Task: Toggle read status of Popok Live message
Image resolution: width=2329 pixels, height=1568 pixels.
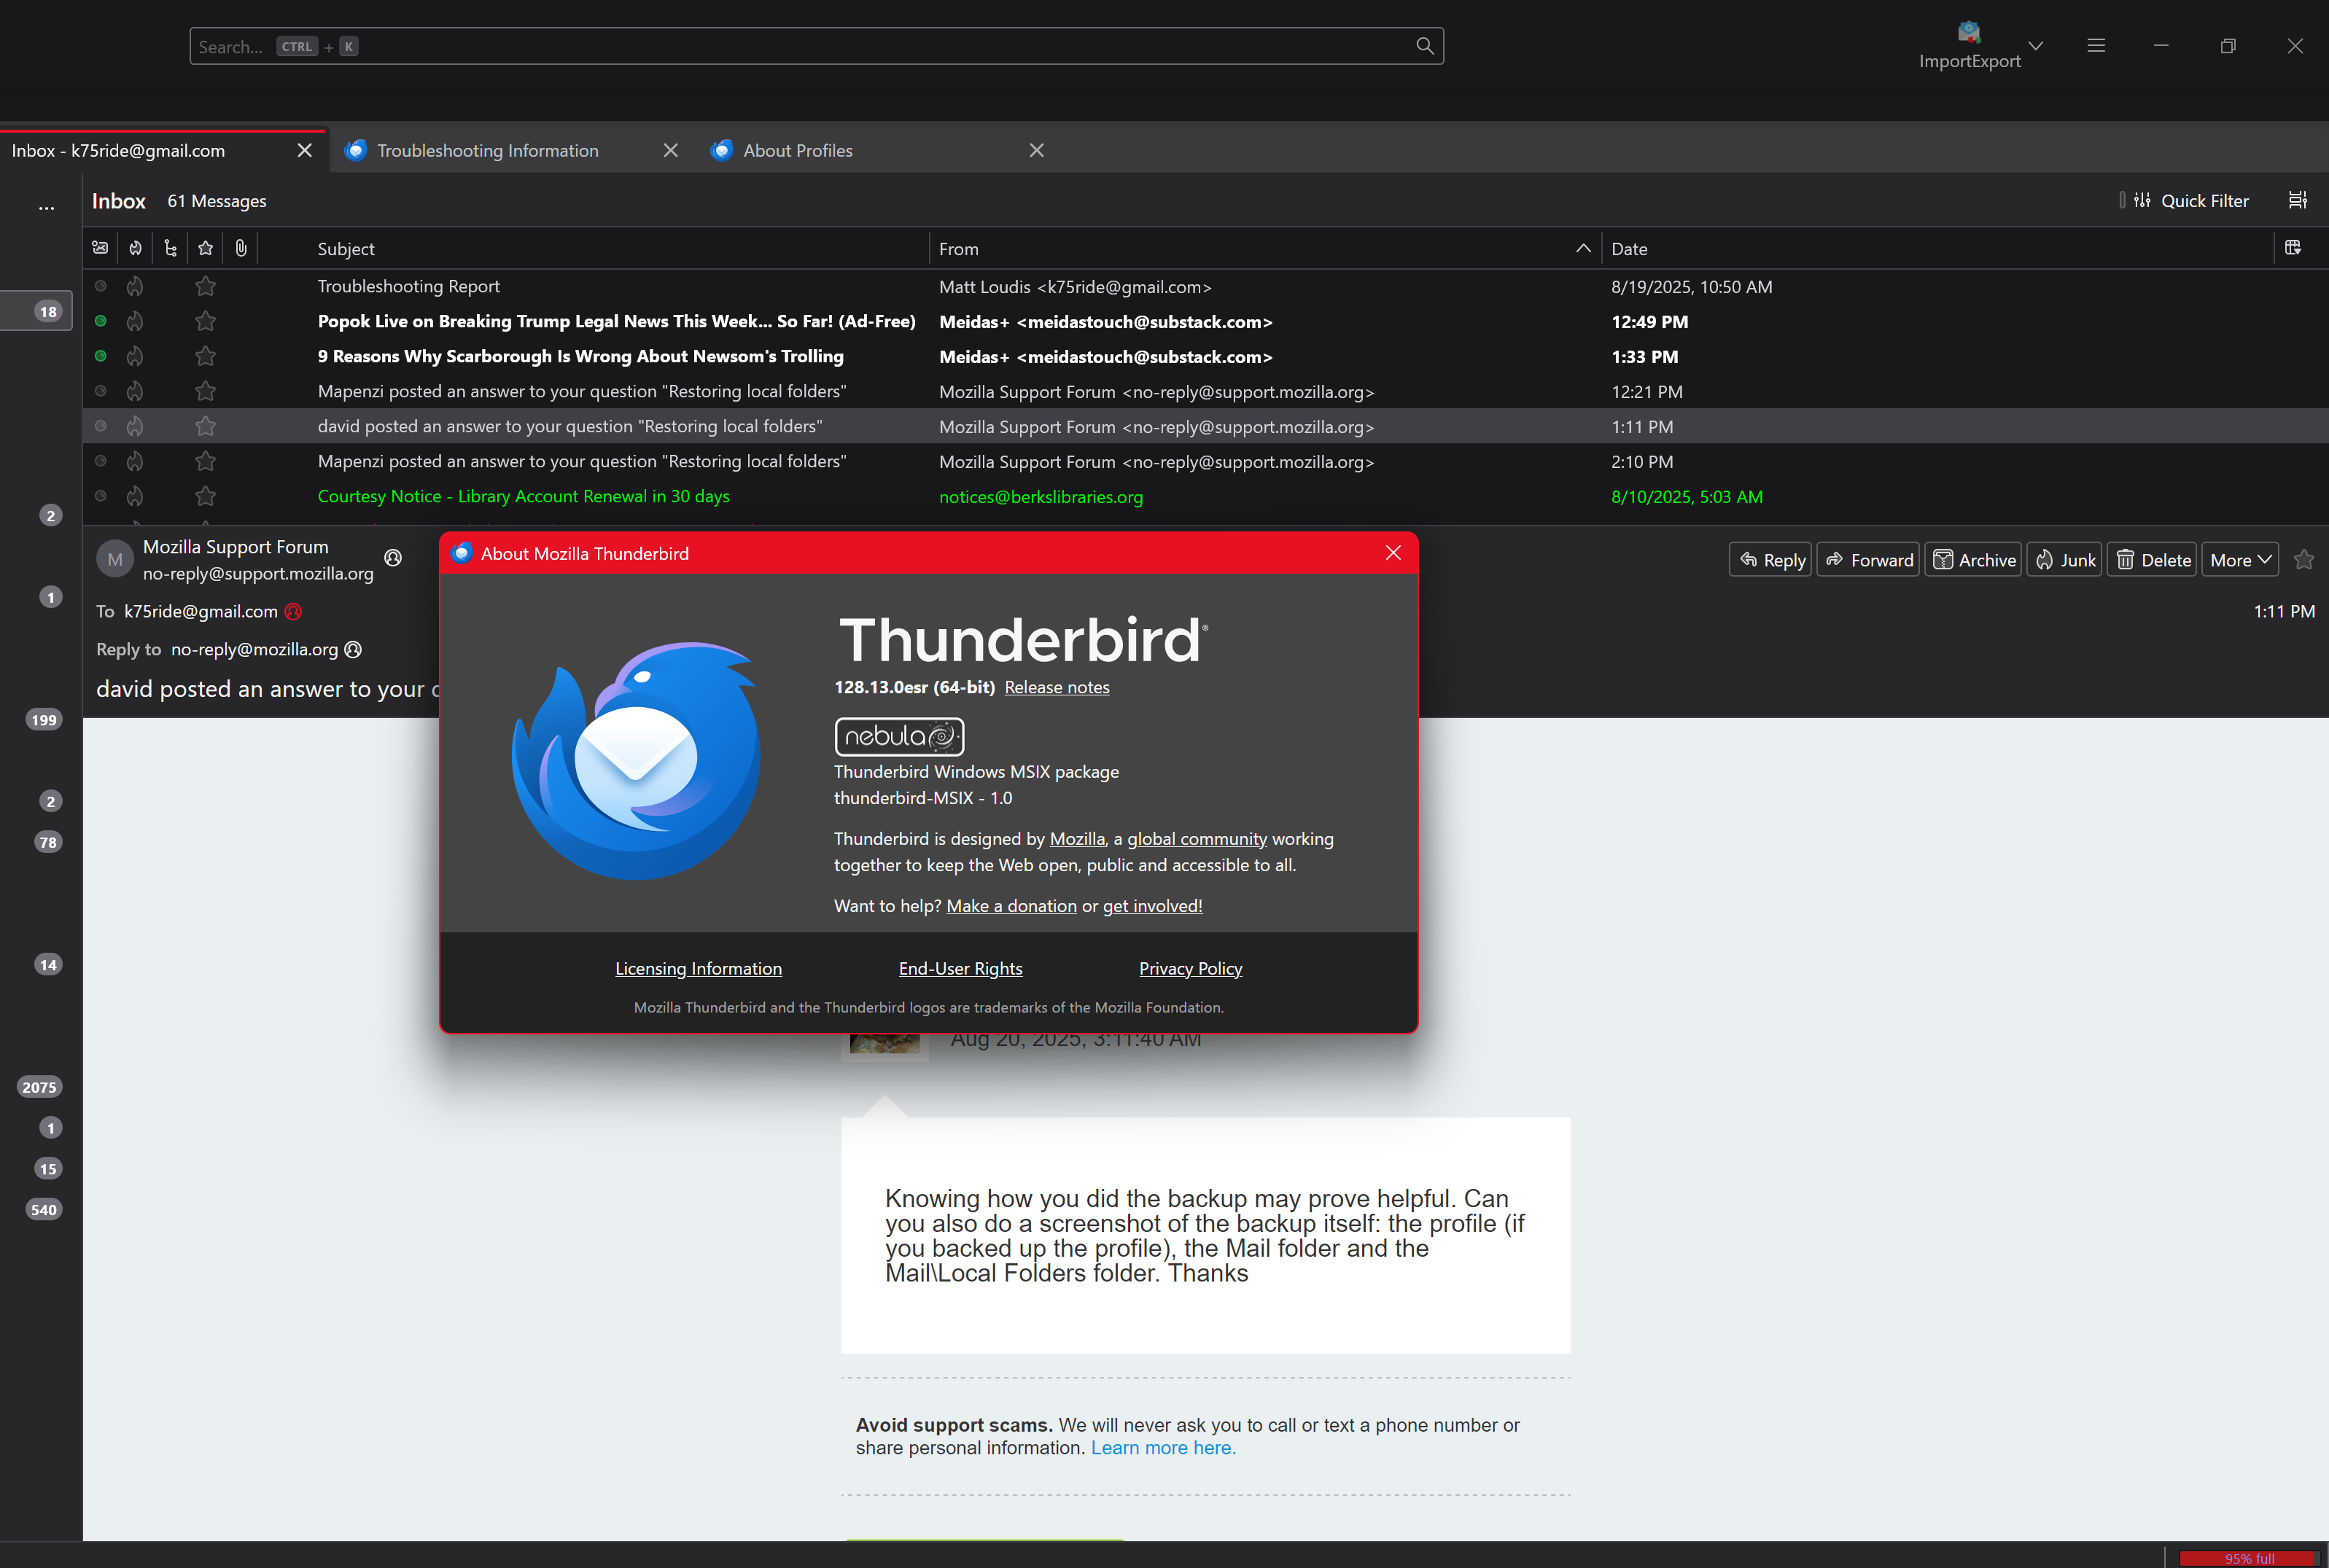Action: pos(101,322)
